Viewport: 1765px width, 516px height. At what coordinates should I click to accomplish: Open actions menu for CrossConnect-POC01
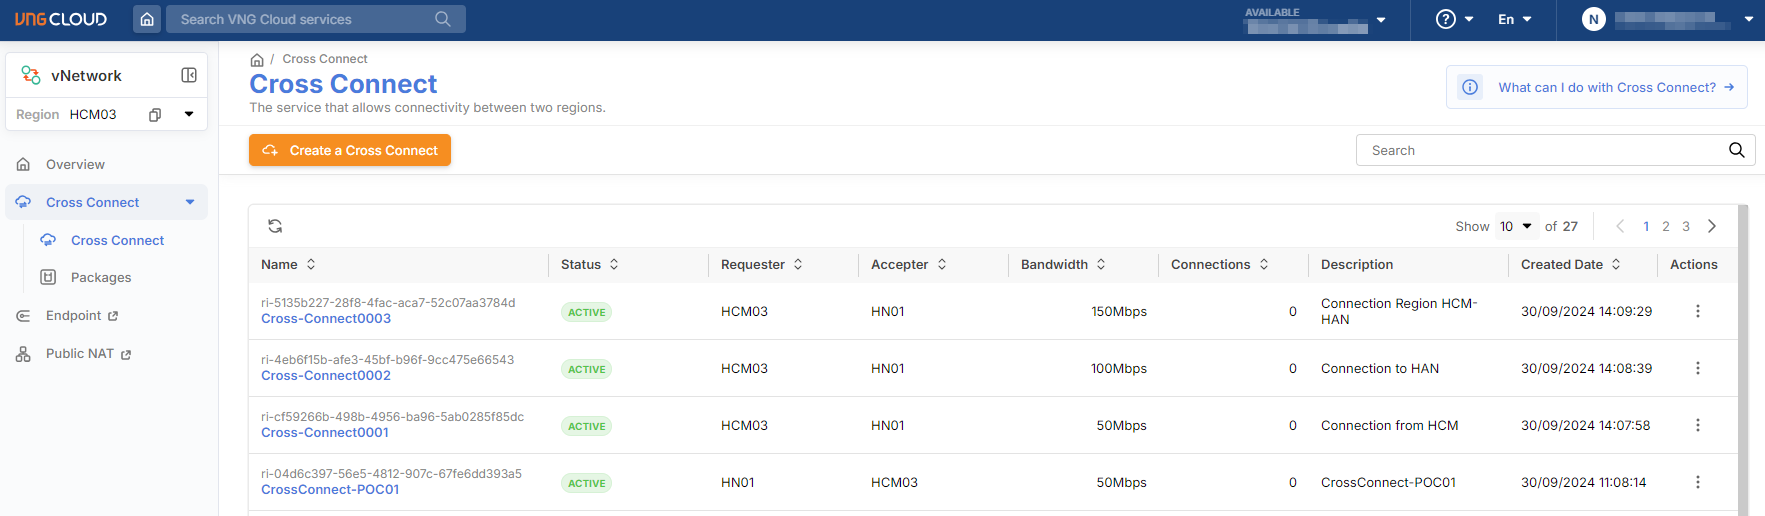(x=1697, y=483)
